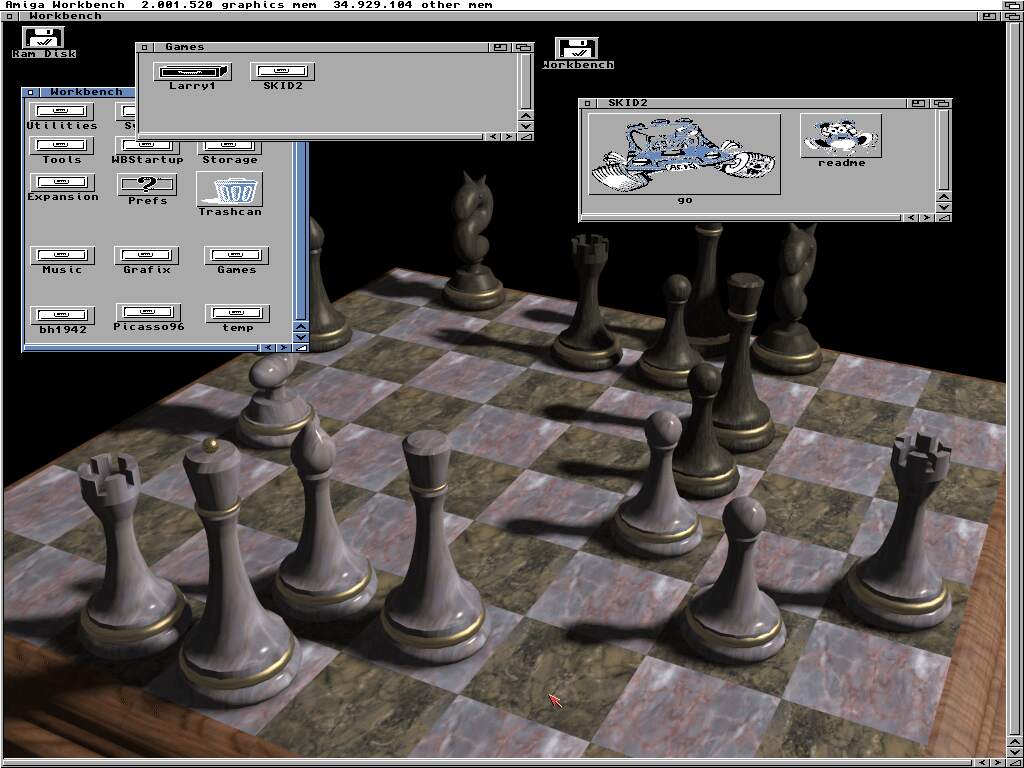Click Games window scroll down arrow
Viewport: 1024px width, 768px height.
(526, 125)
